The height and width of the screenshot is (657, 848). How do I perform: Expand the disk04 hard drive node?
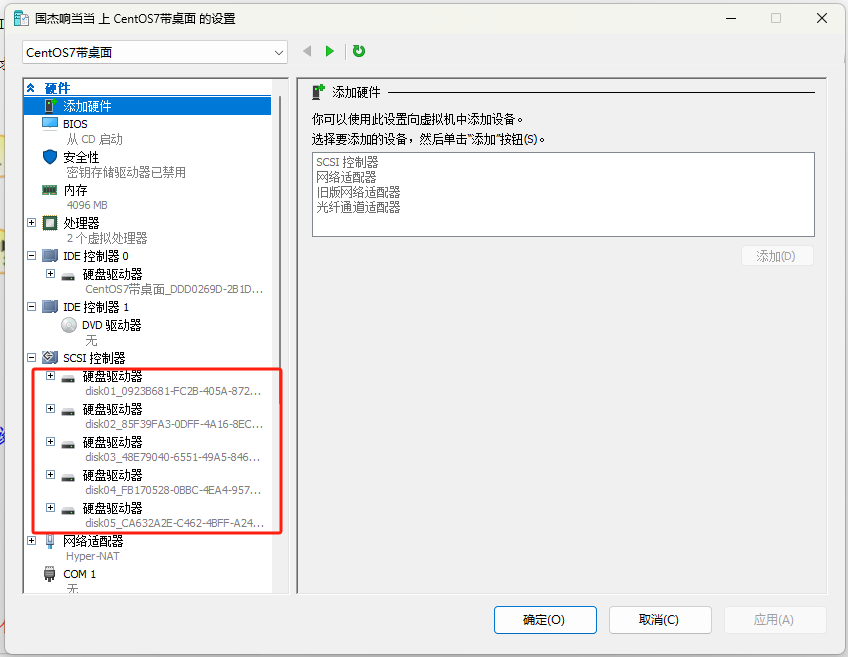point(50,474)
